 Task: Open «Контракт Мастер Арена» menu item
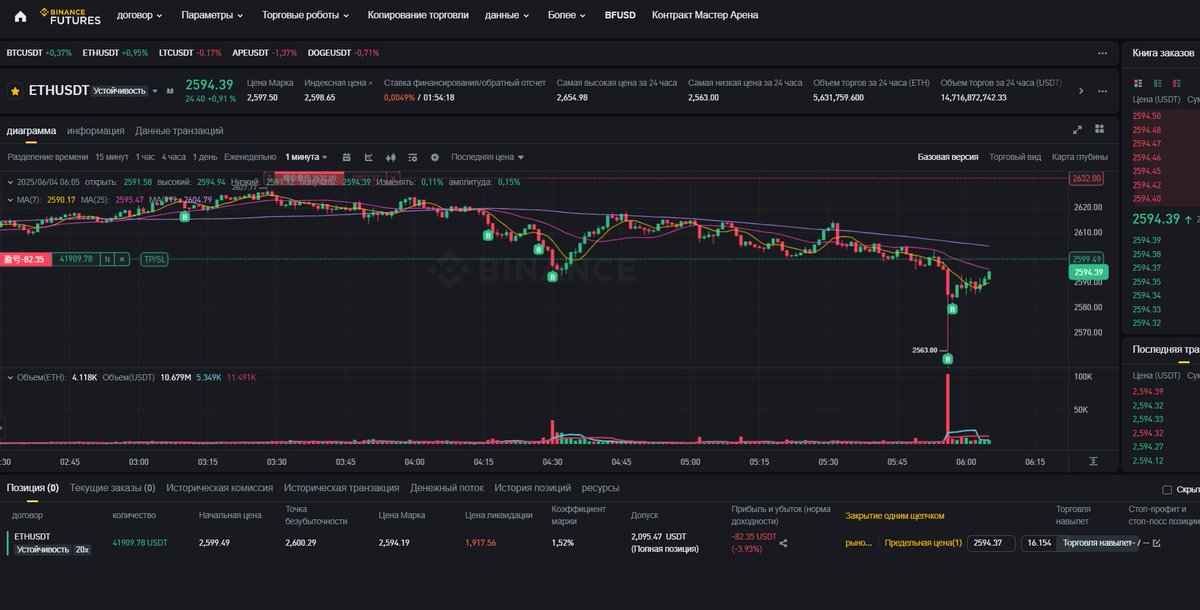click(x=705, y=15)
